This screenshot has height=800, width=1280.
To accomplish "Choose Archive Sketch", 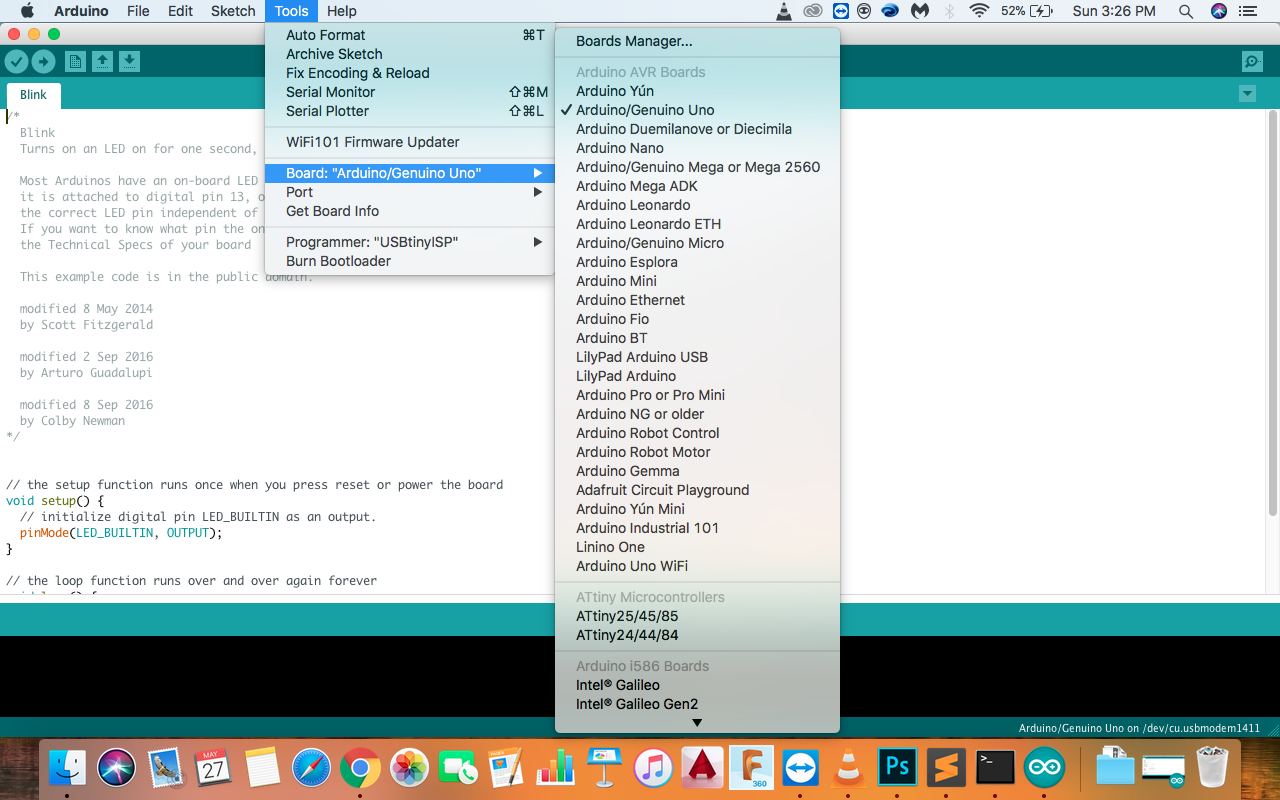I will coord(409,54).
